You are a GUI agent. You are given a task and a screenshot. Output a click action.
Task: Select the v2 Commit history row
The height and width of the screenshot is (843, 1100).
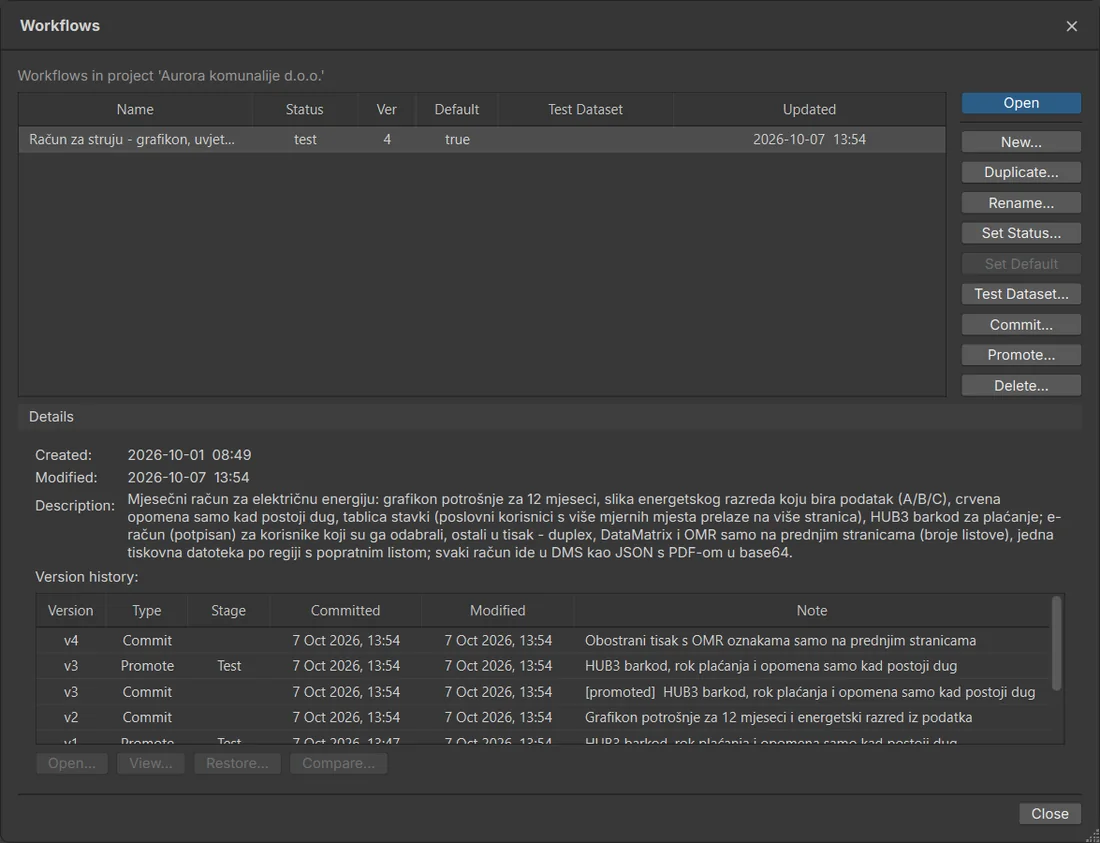point(543,717)
